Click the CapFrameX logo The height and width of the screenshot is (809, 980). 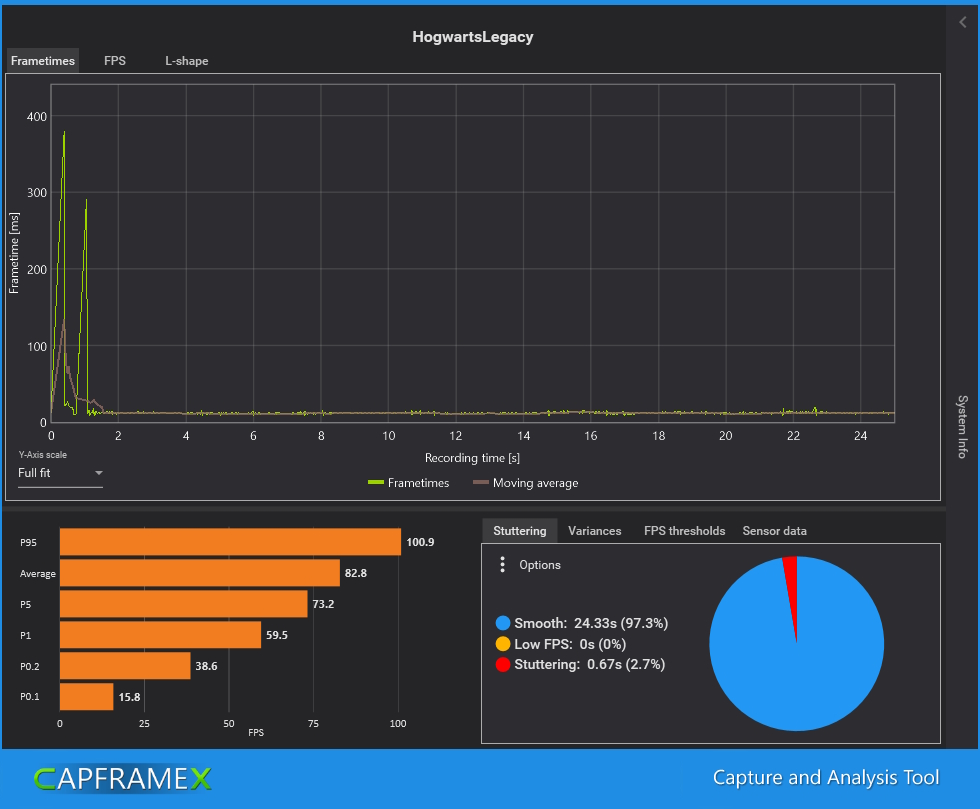pyautogui.click(x=122, y=779)
